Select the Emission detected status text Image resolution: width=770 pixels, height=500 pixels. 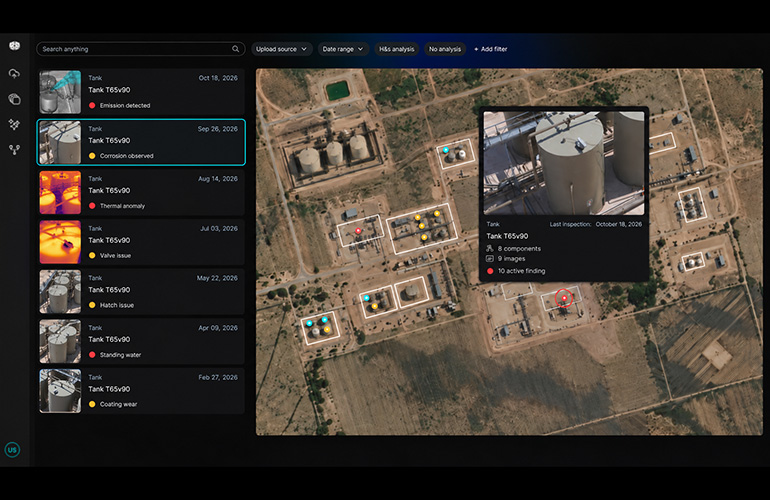[125, 106]
